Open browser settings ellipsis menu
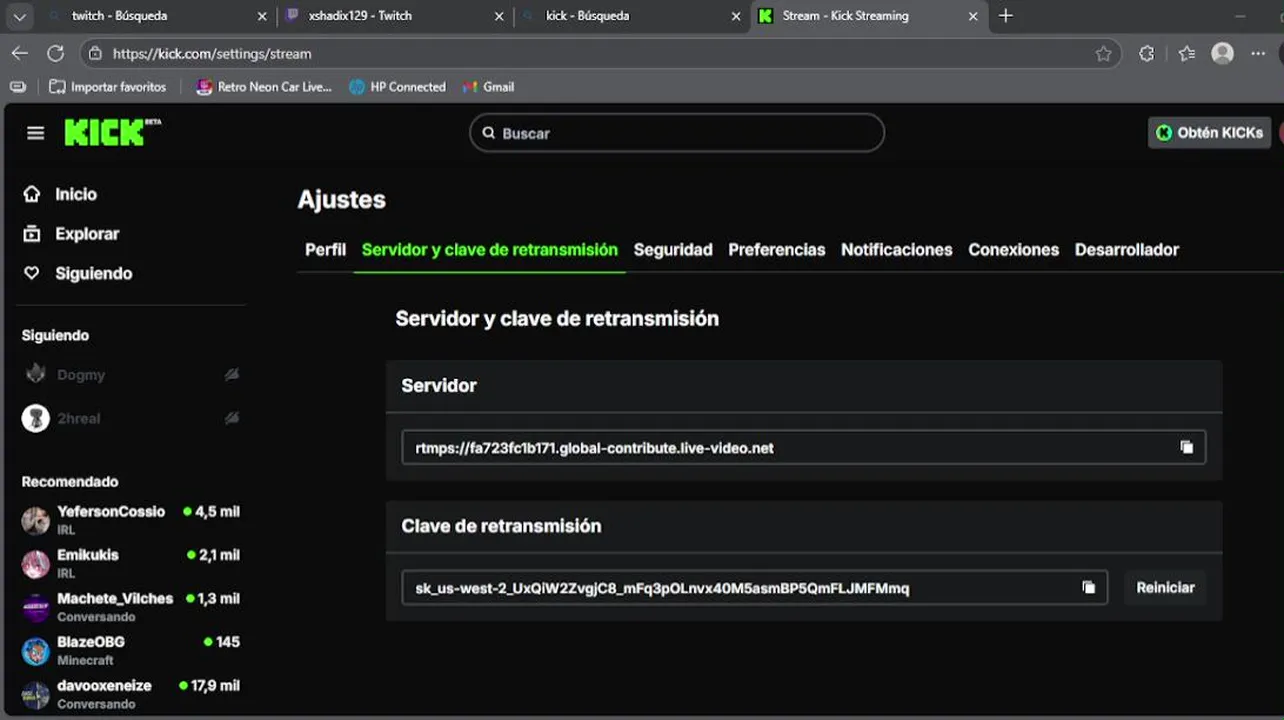Viewport: 1284px width, 720px height. pos(1258,54)
